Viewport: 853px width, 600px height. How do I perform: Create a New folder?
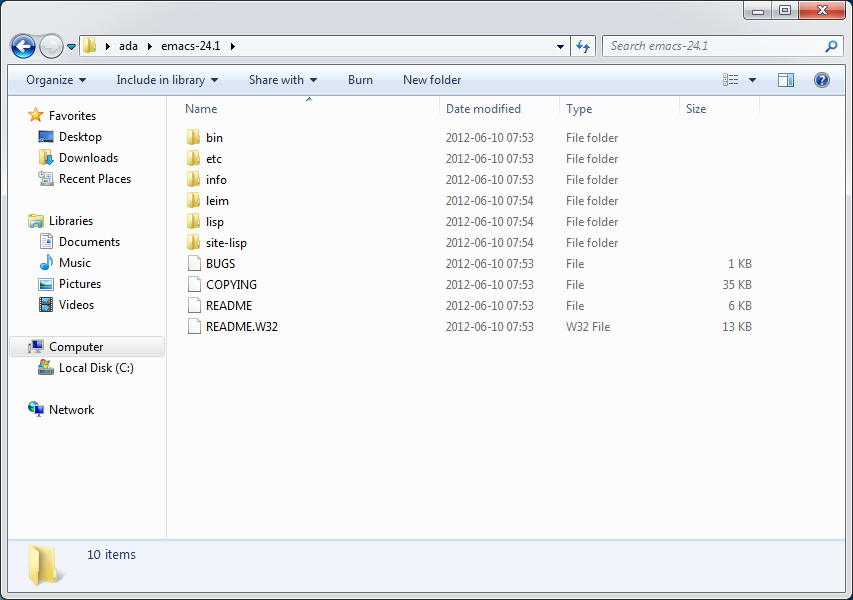pyautogui.click(x=432, y=80)
